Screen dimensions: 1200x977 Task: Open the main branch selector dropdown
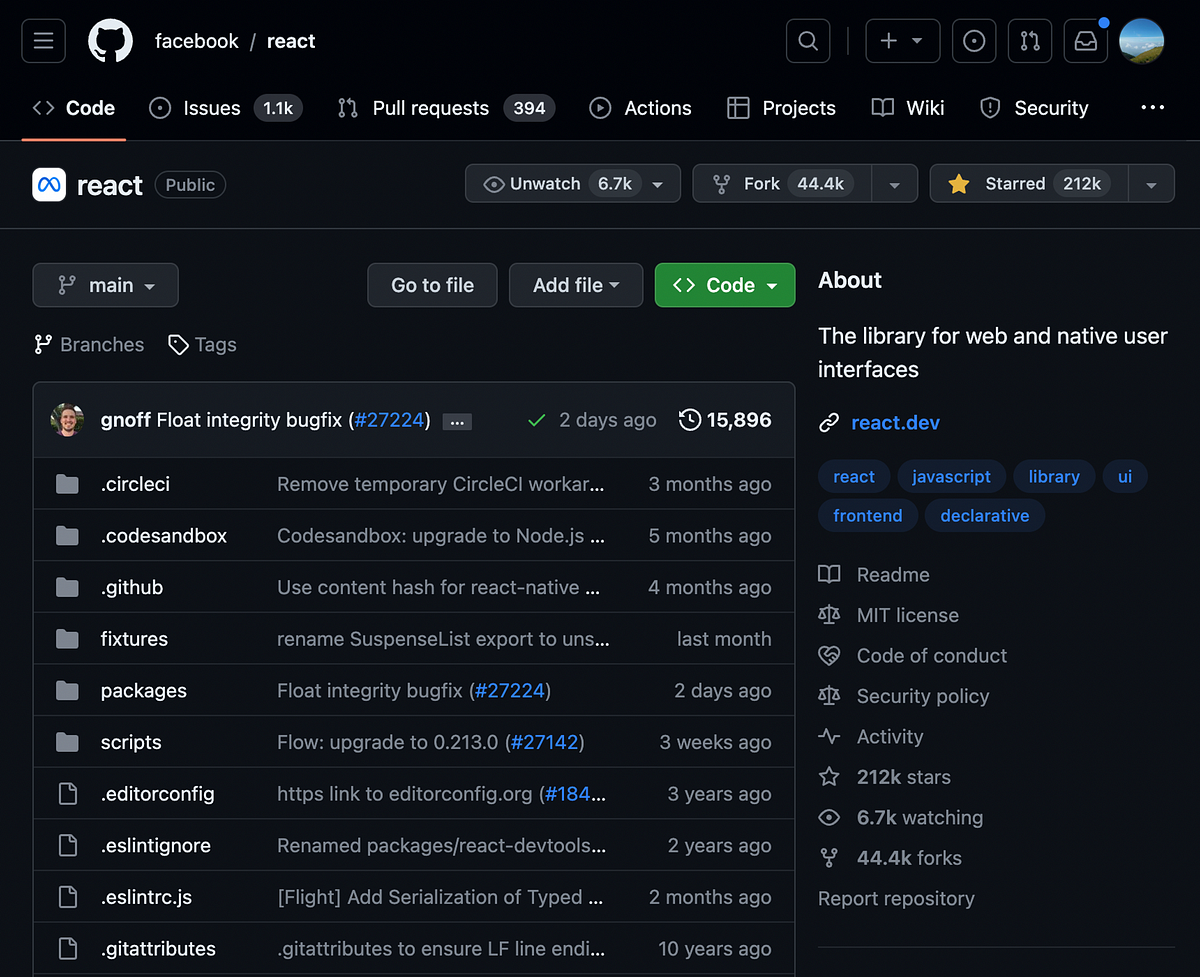click(105, 285)
